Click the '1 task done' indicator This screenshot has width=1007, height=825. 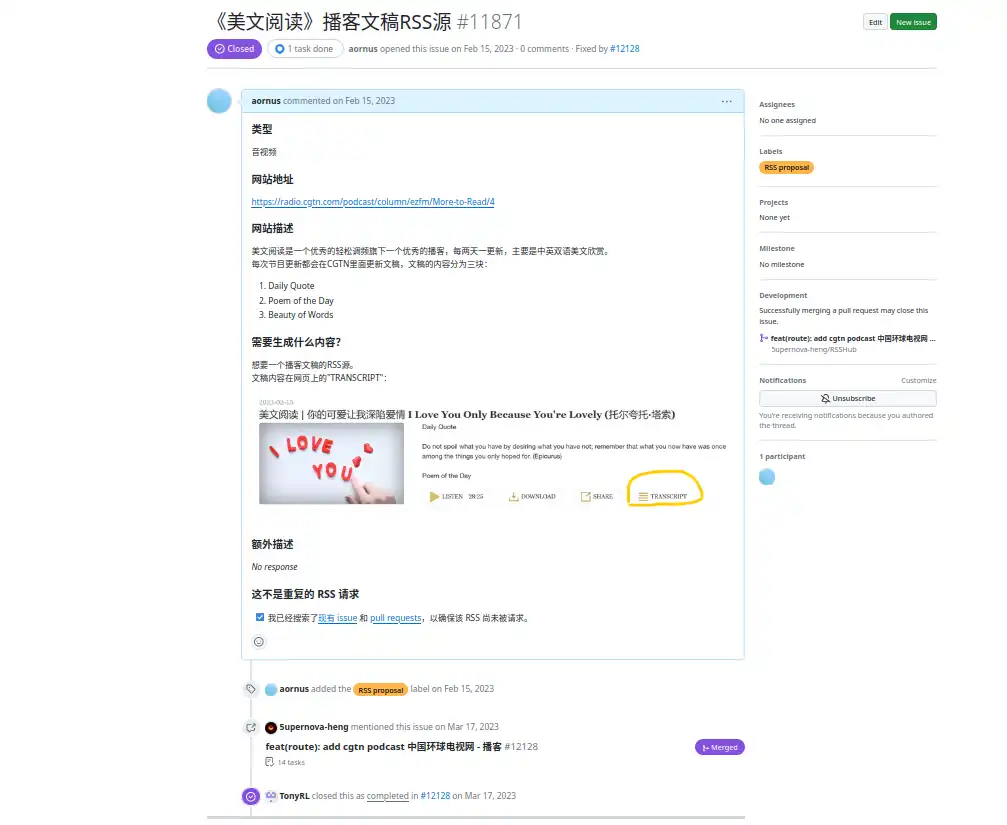pos(305,49)
